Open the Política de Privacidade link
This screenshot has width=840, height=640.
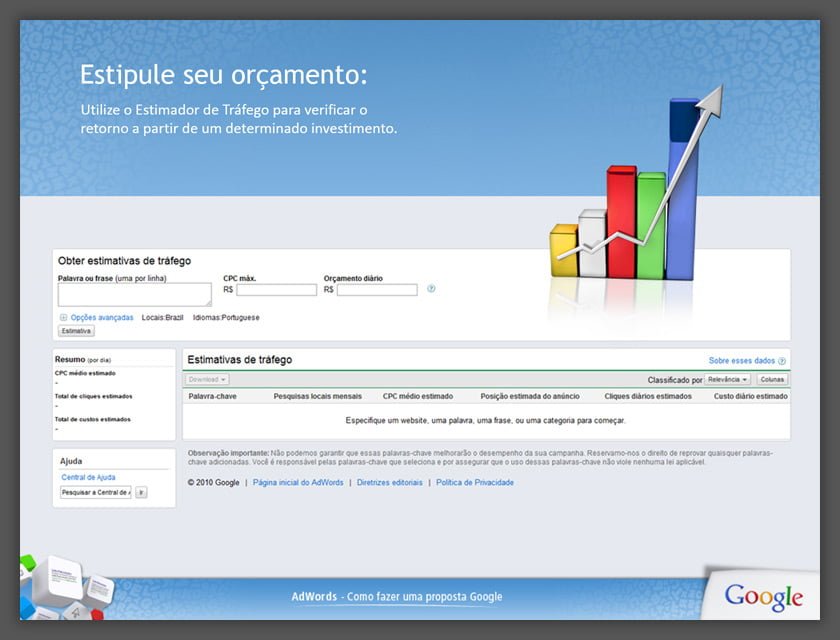click(x=475, y=483)
